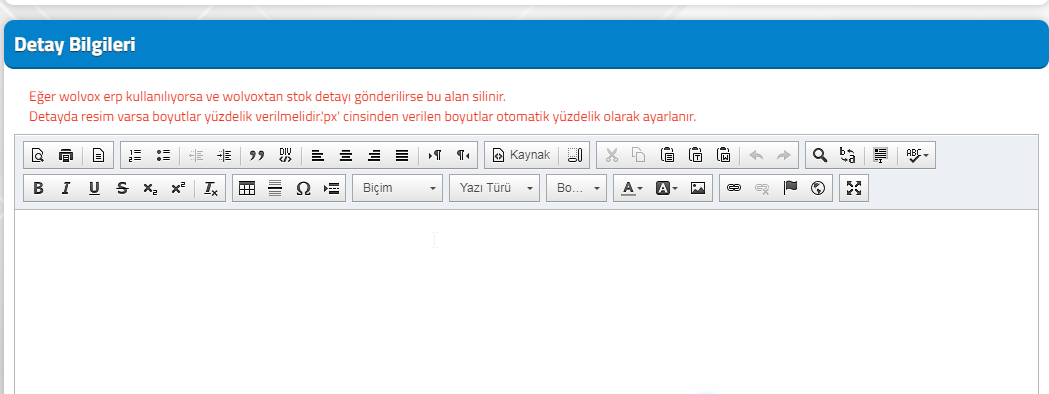Justify the text alignment
Viewport: 1049px width, 394px height.
(402, 155)
